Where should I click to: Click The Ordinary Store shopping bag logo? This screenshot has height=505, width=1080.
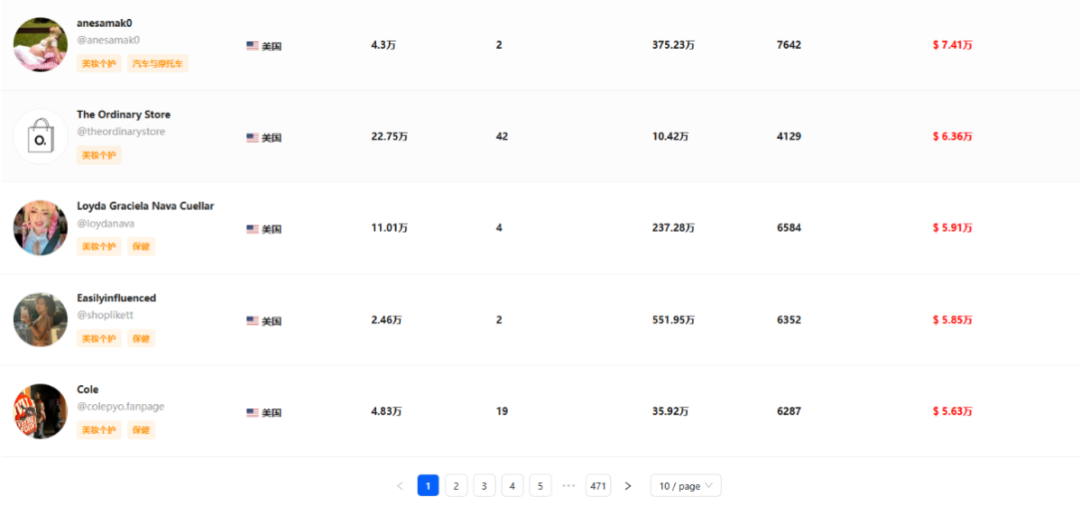pos(41,136)
